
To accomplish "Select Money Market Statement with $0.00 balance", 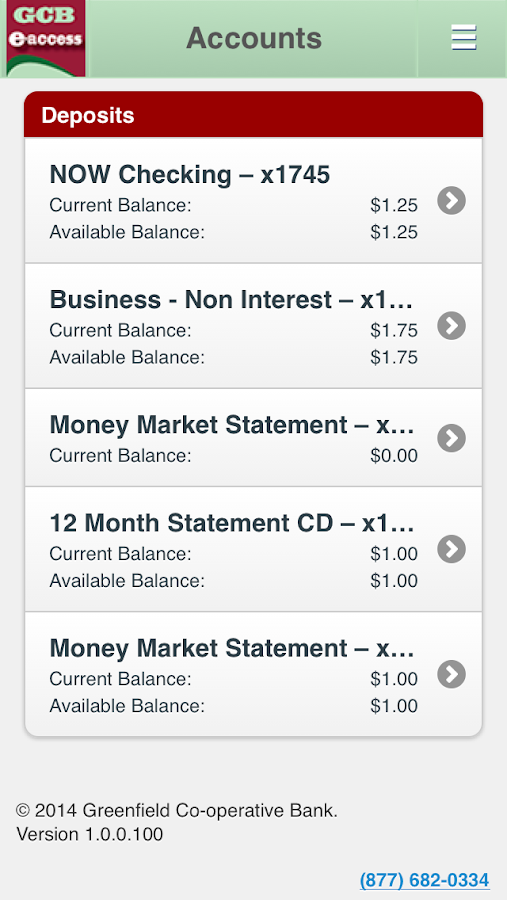I will click(x=253, y=438).
